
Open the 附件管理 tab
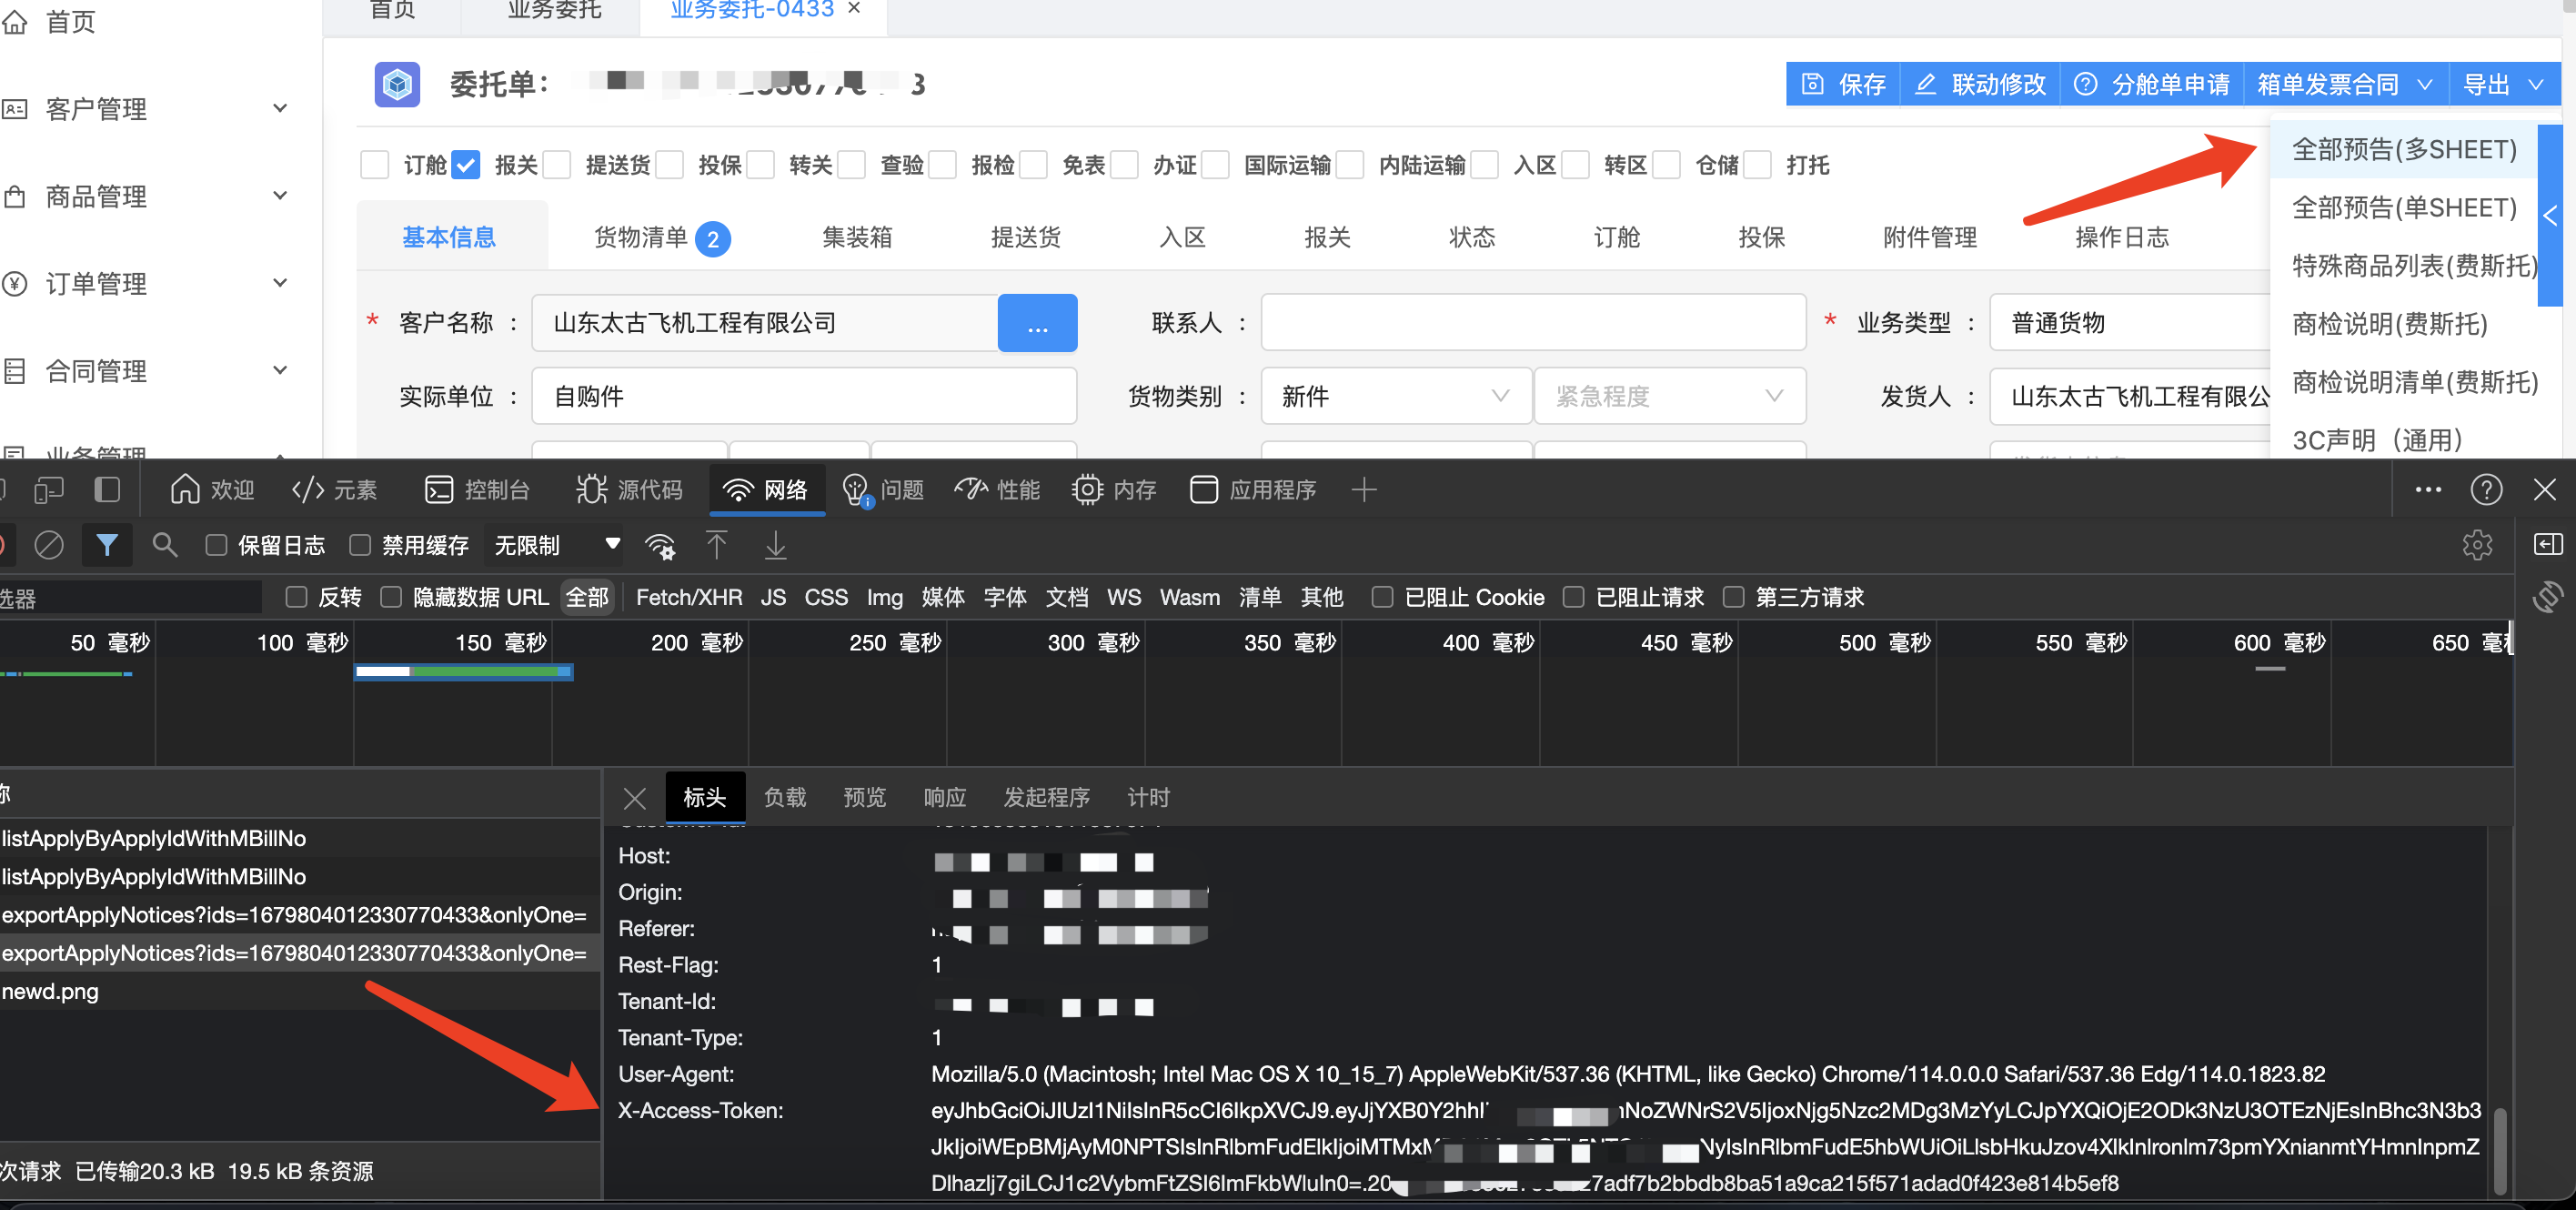point(1930,237)
